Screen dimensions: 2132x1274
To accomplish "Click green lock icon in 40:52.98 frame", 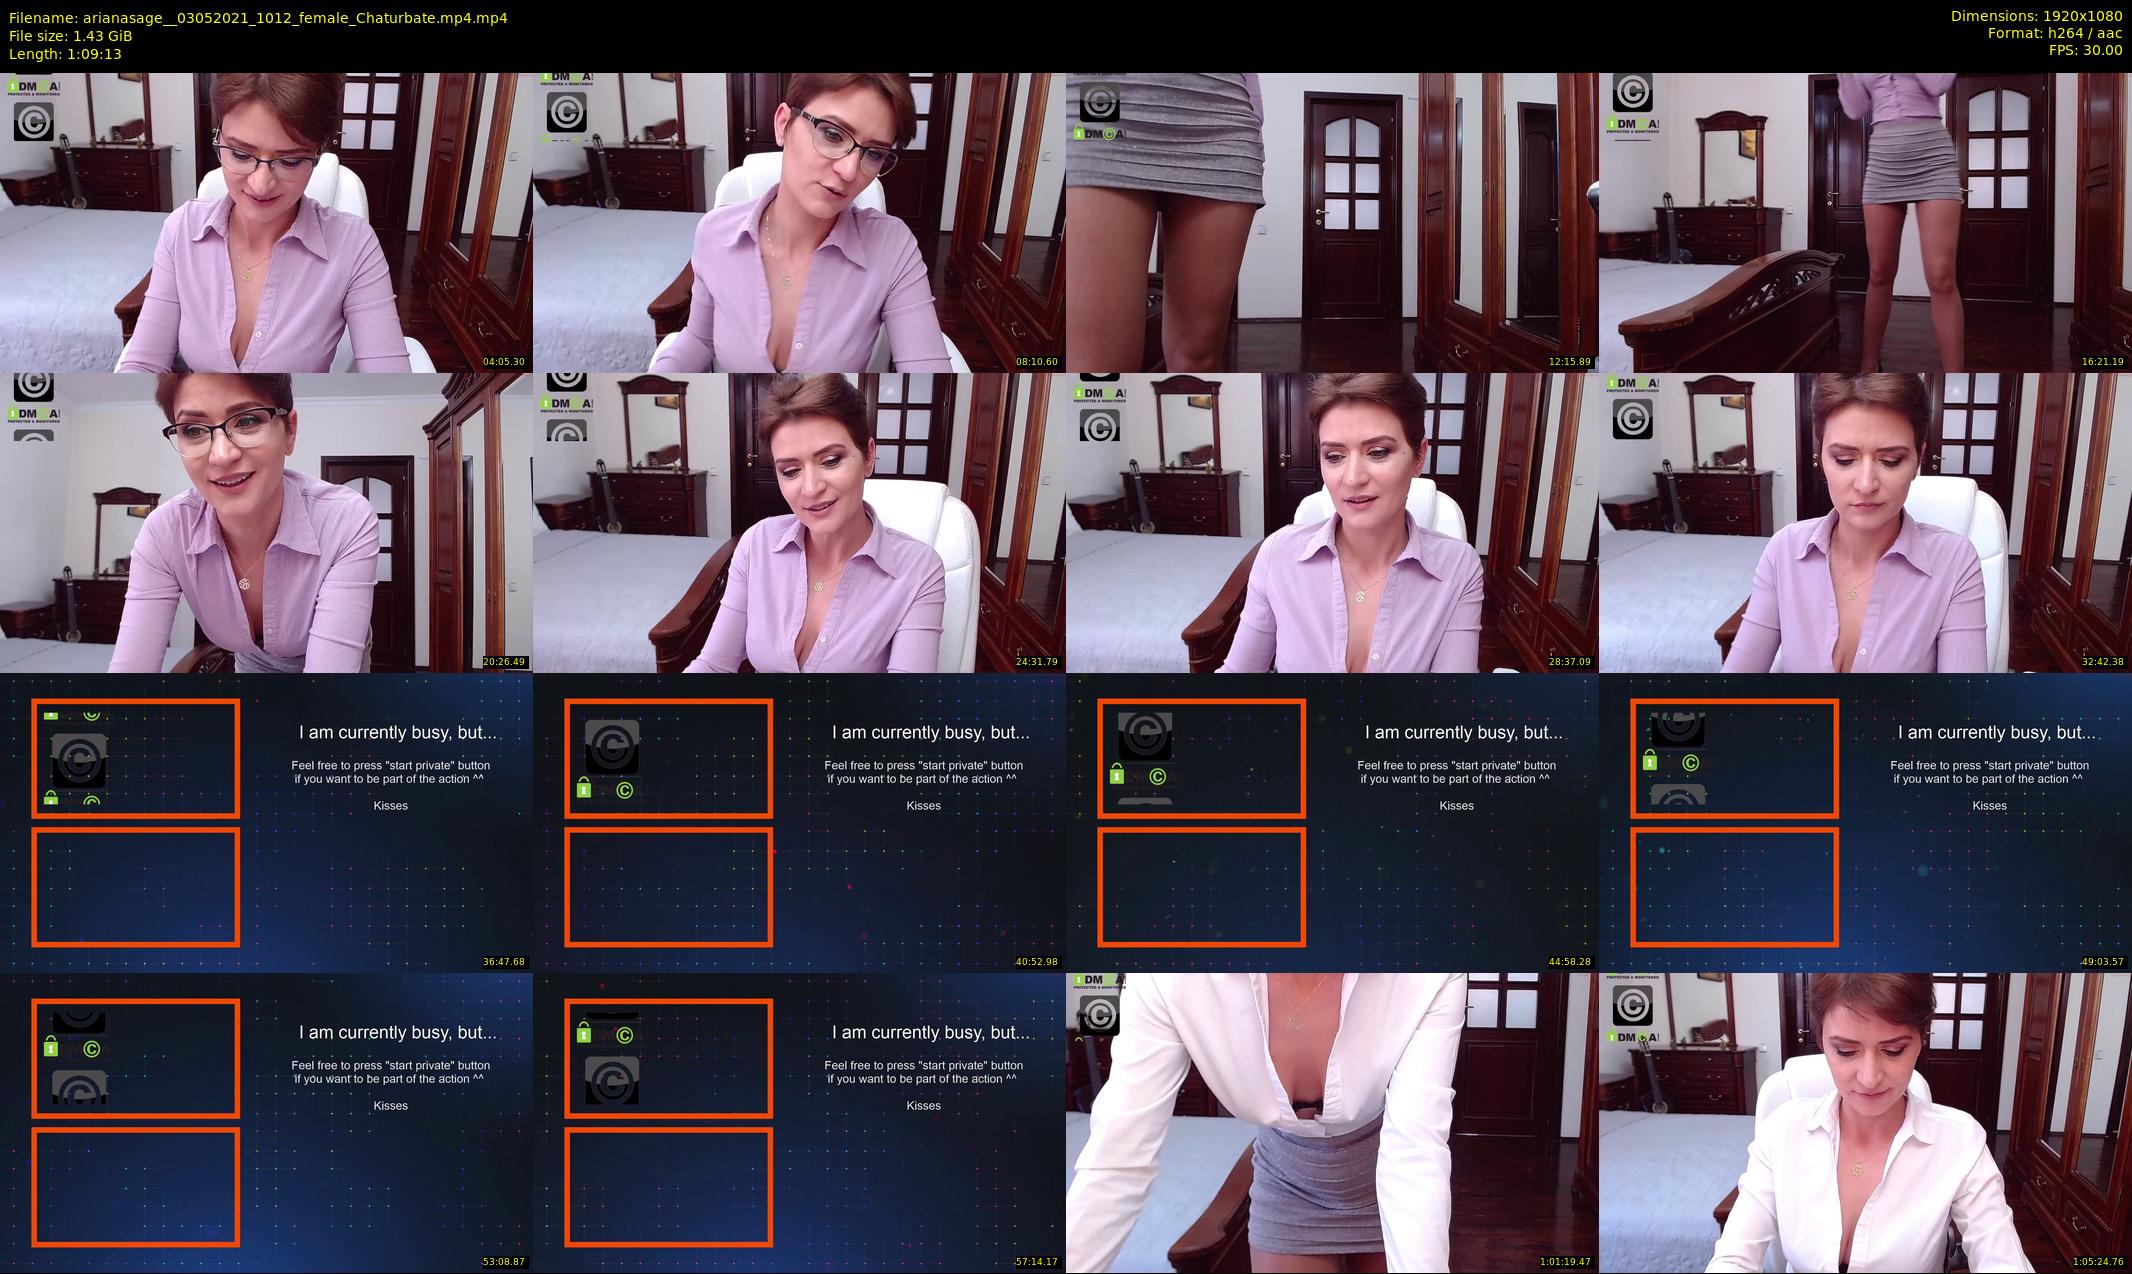I will tap(584, 790).
